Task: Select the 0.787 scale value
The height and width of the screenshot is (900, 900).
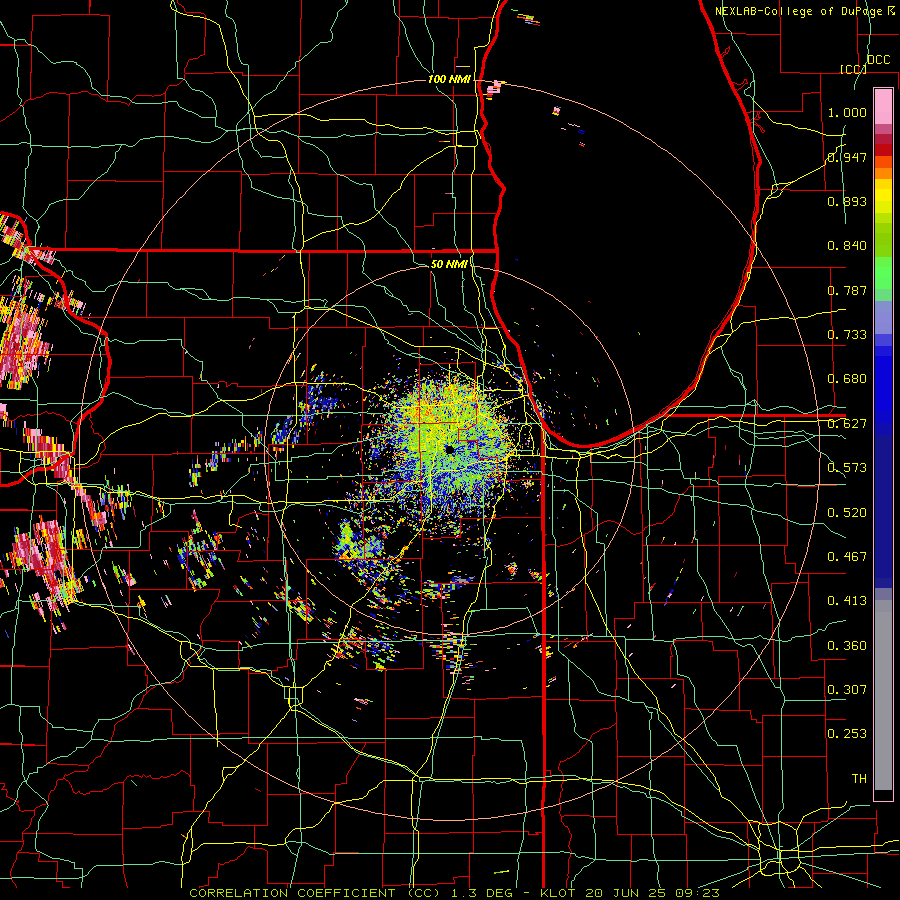Action: (847, 290)
